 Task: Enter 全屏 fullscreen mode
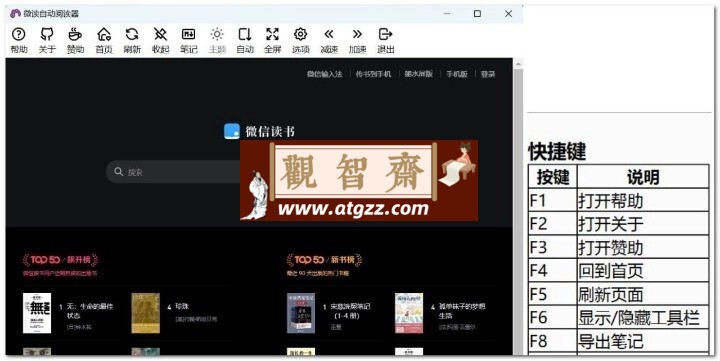point(272,34)
